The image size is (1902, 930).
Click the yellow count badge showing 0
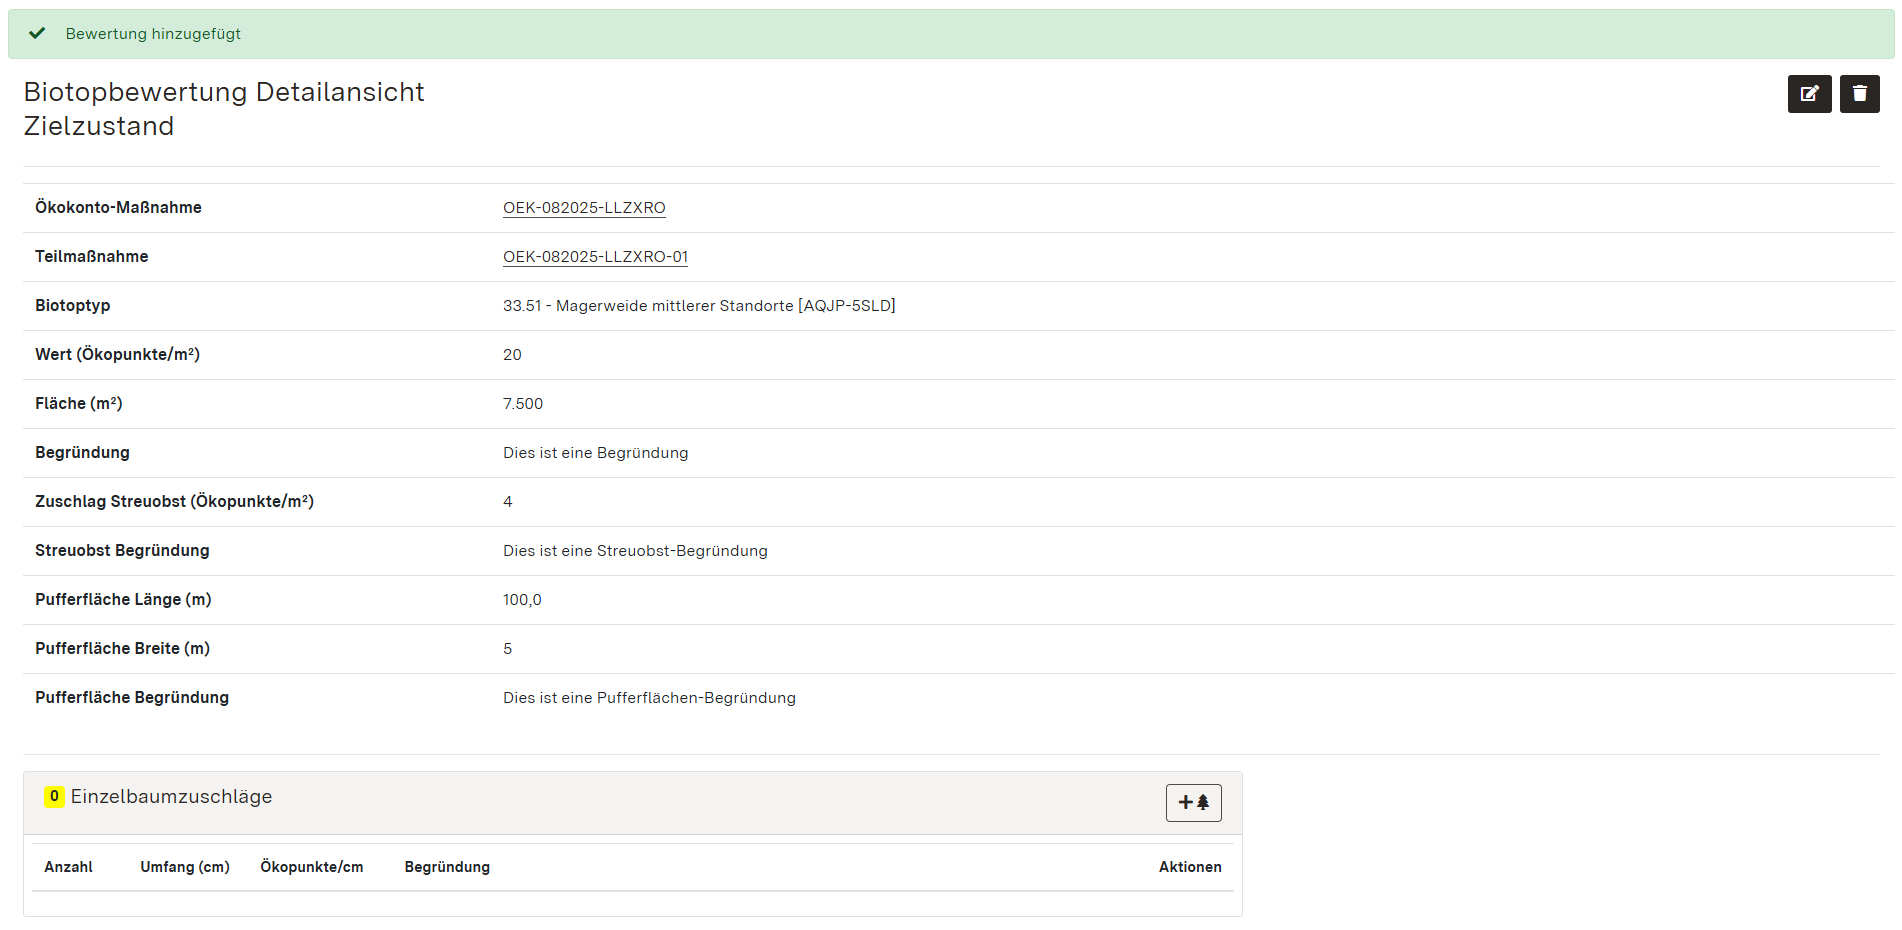[x=54, y=797]
